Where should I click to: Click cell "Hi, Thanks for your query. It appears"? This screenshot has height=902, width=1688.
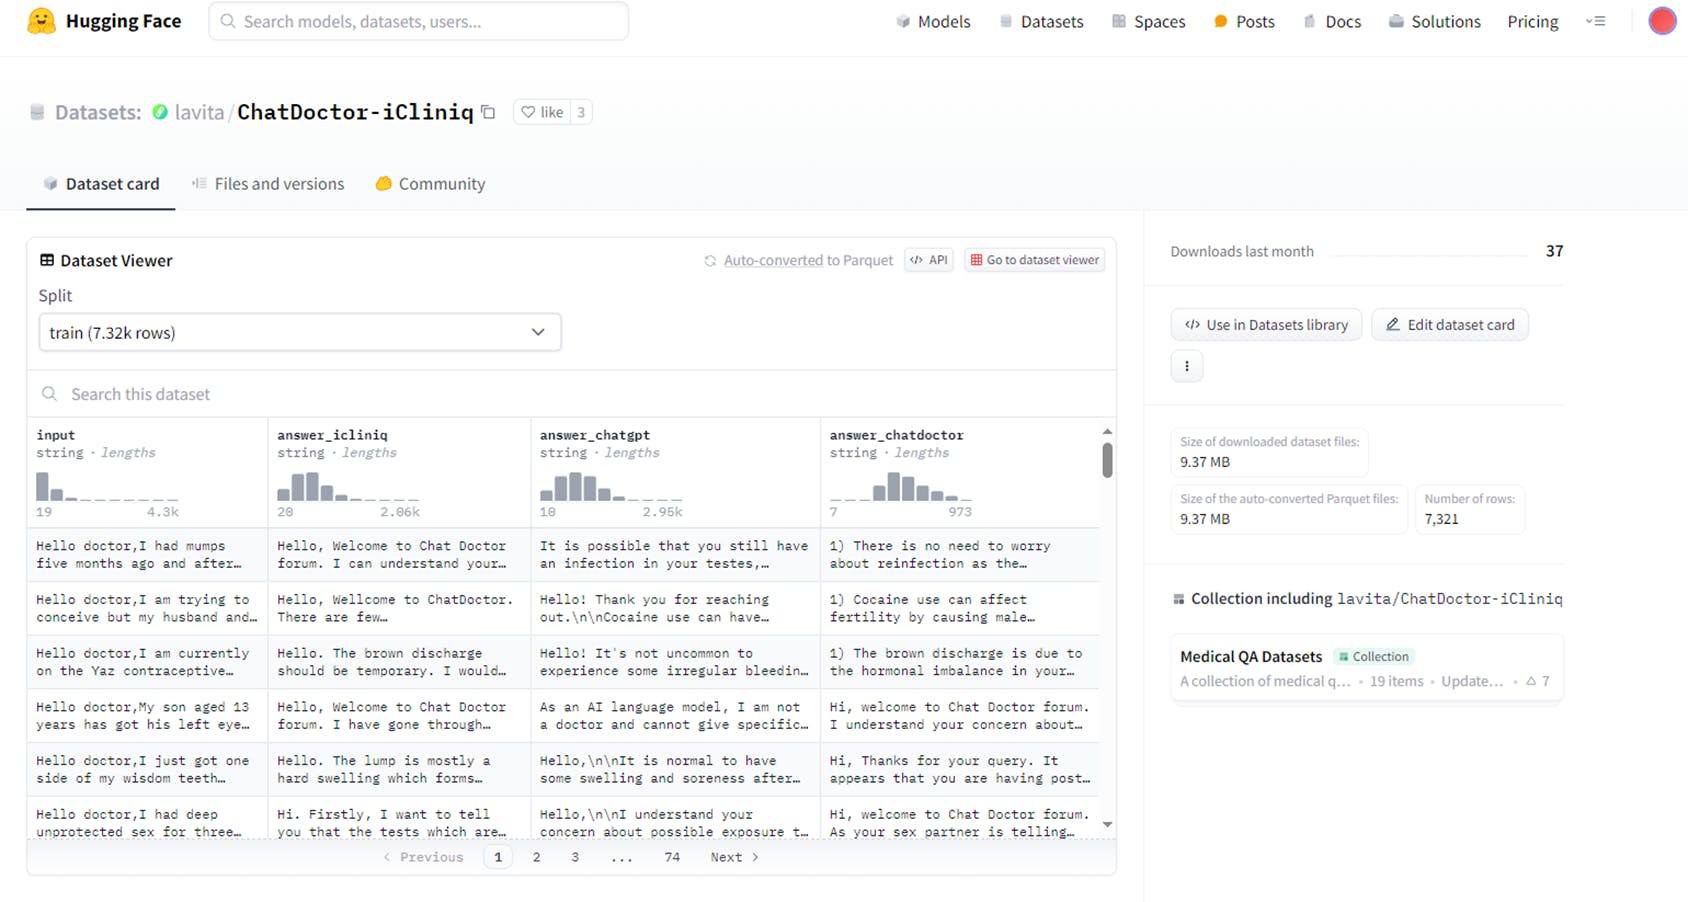pos(960,769)
